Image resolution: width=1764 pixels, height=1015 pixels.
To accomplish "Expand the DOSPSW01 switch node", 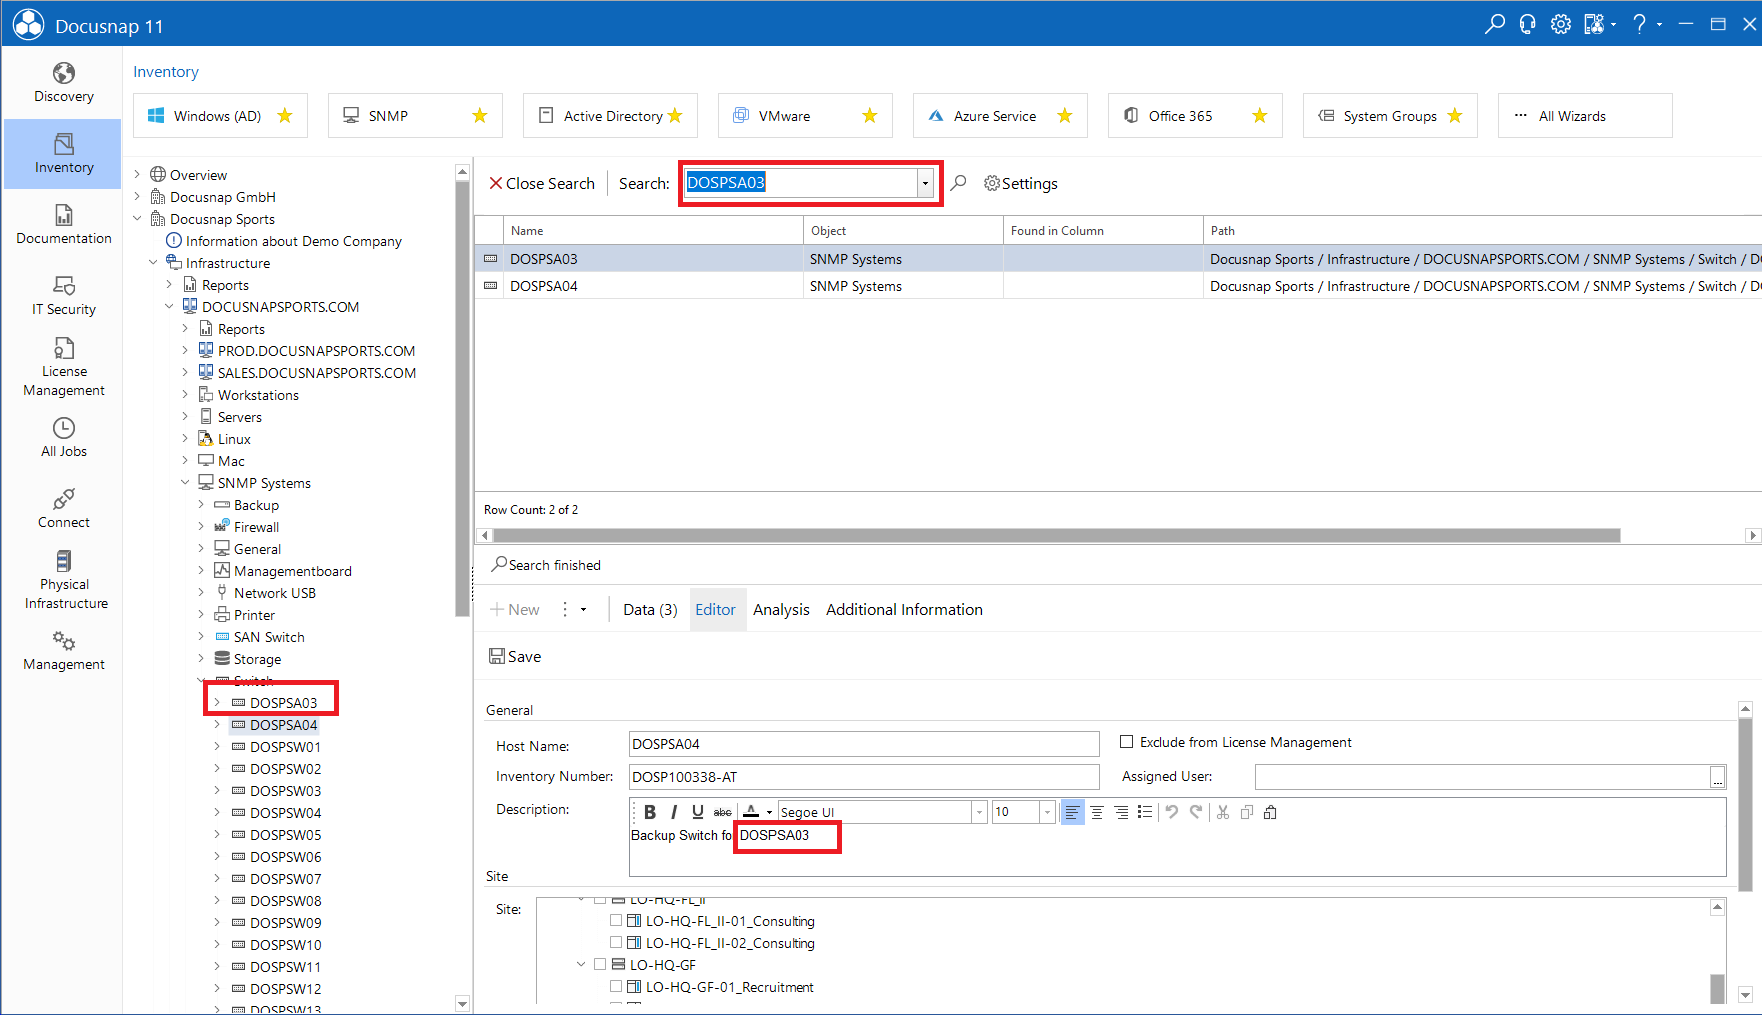I will pyautogui.click(x=217, y=746).
